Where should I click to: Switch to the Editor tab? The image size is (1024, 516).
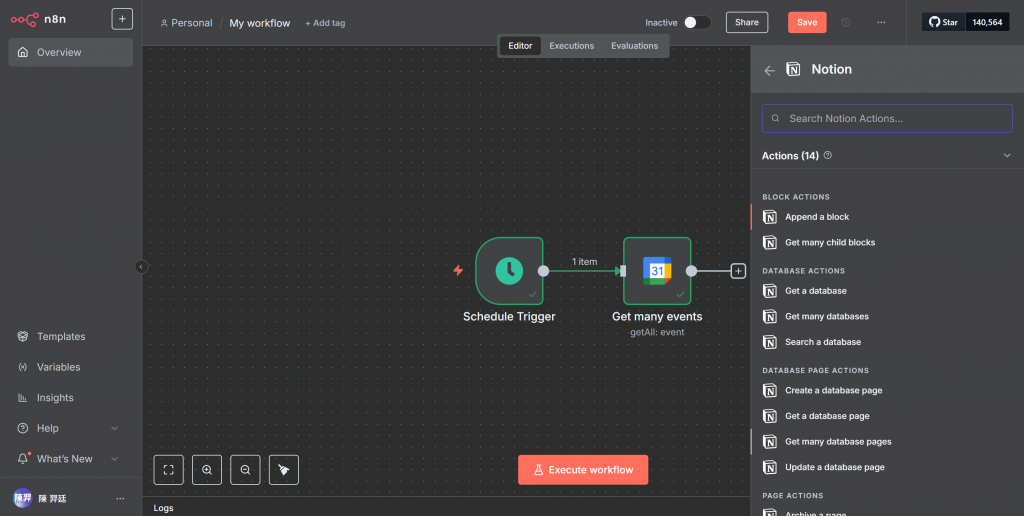coord(520,46)
